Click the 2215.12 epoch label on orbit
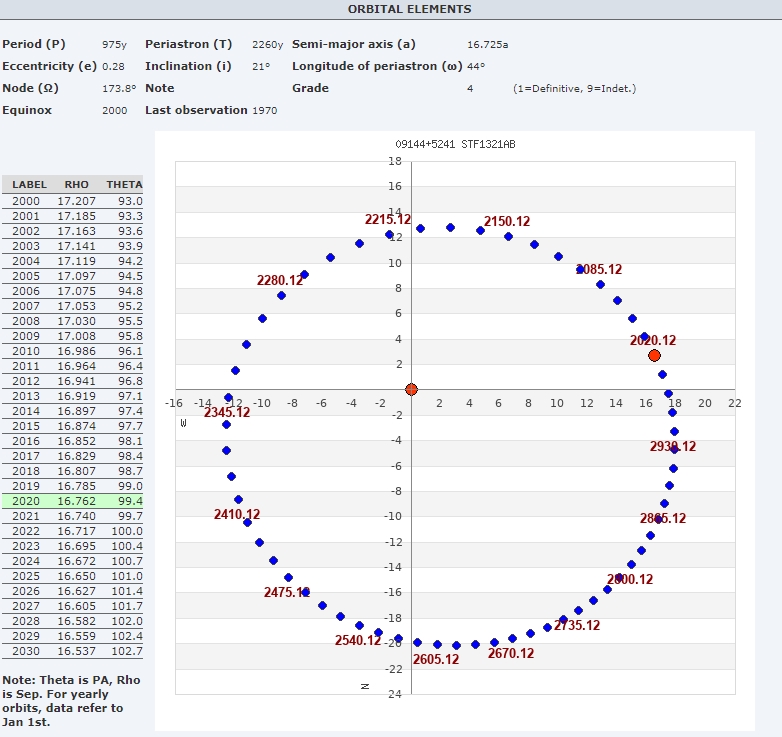The image size is (782, 737). (x=387, y=219)
